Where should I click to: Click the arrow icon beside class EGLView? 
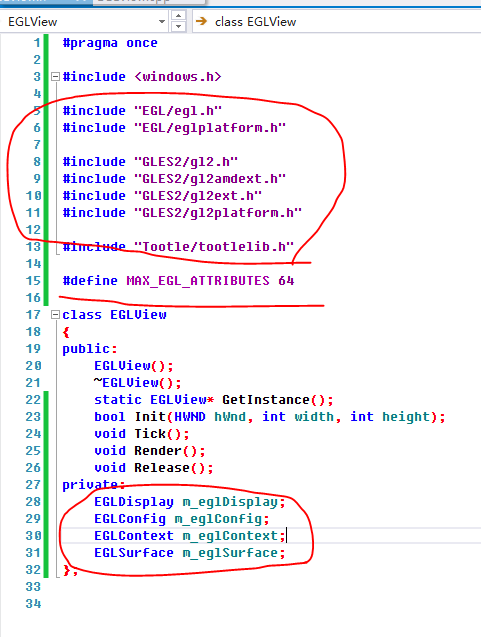201,21
